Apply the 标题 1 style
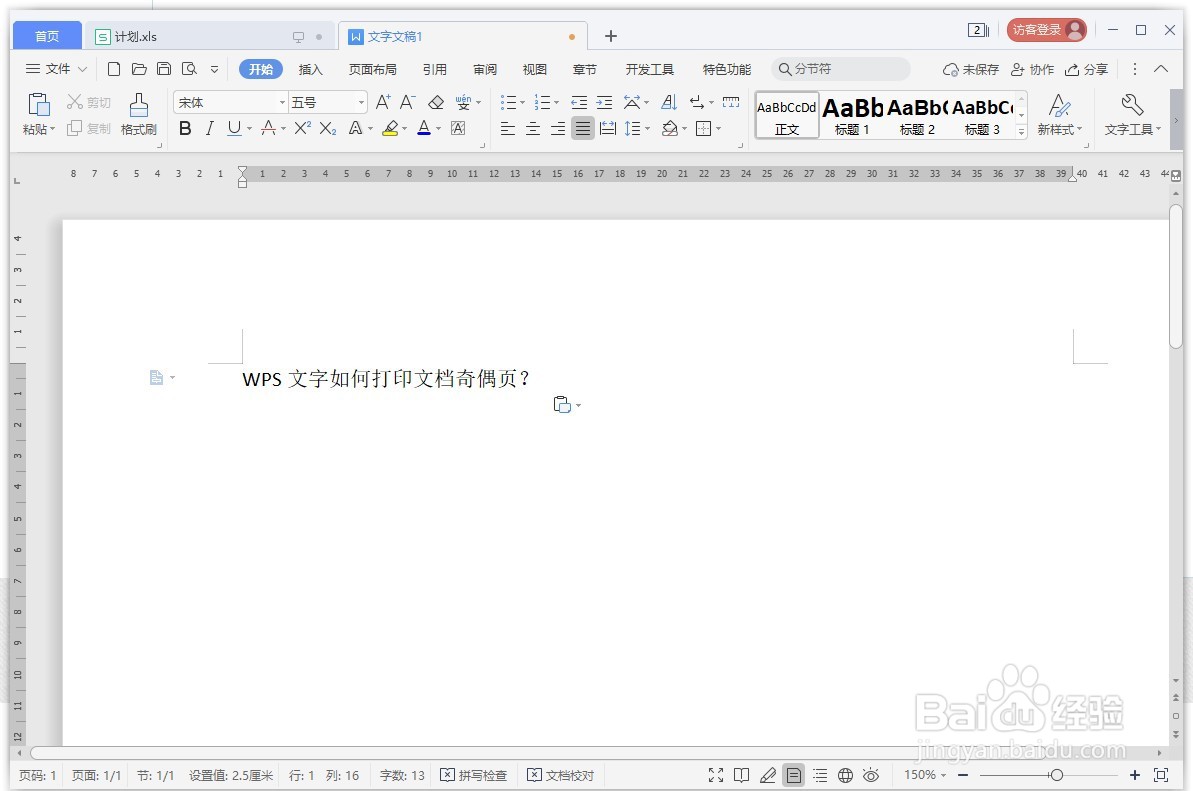 pos(852,116)
